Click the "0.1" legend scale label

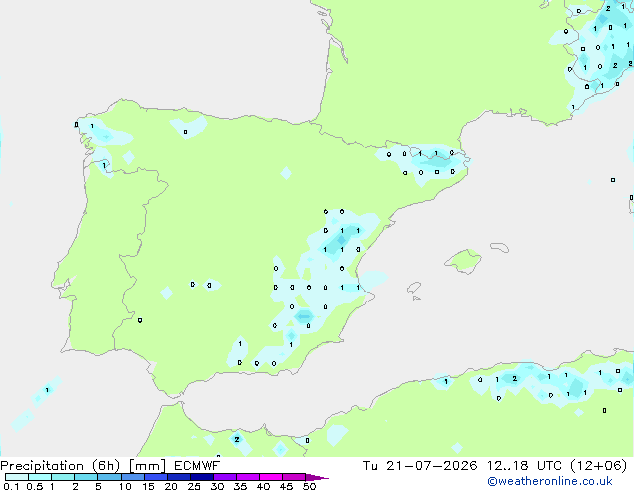pos(11,486)
